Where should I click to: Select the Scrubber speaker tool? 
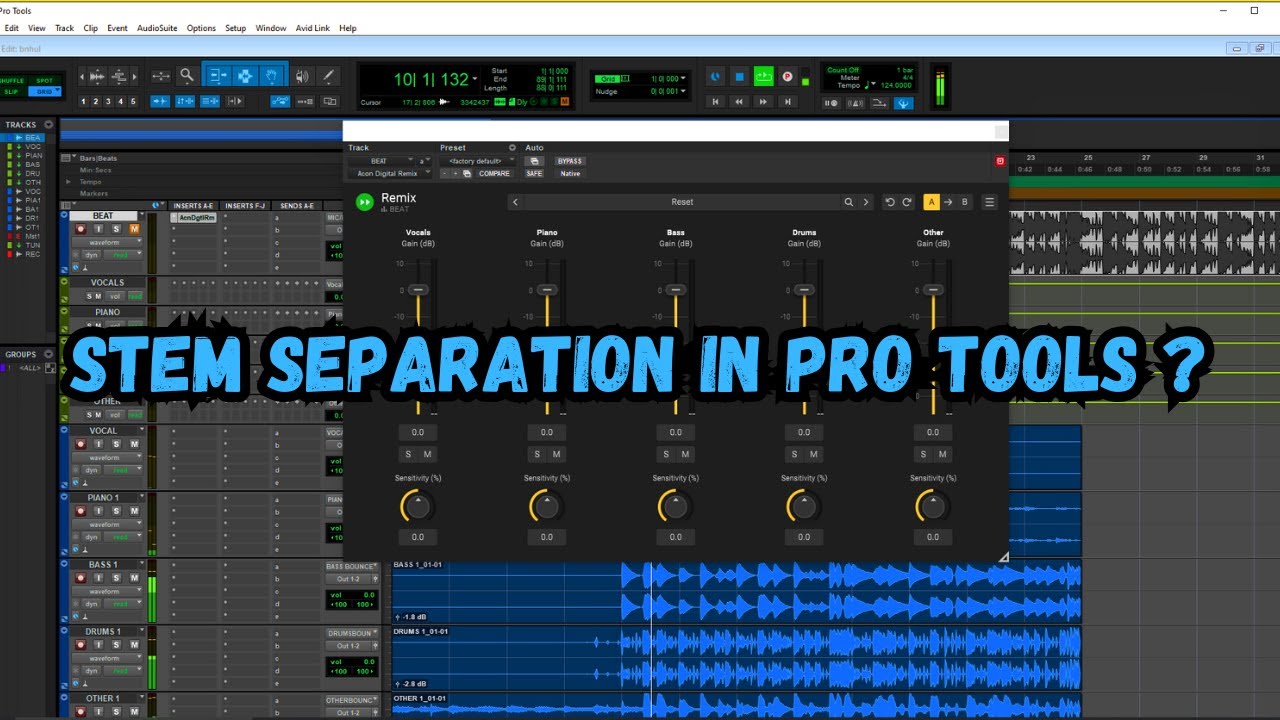click(x=302, y=76)
